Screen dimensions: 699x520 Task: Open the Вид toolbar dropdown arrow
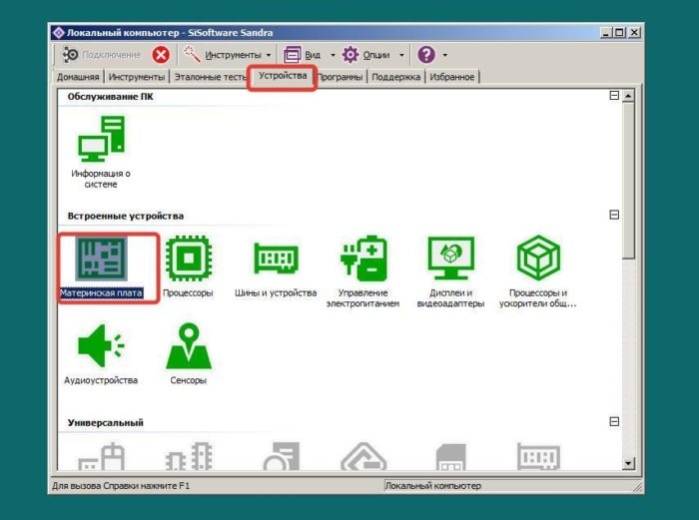pyautogui.click(x=333, y=55)
